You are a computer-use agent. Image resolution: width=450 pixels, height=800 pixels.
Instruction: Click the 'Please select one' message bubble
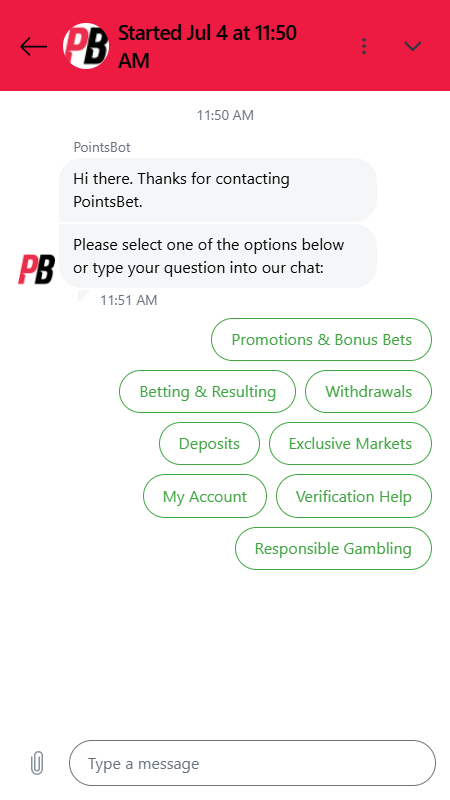click(218, 256)
